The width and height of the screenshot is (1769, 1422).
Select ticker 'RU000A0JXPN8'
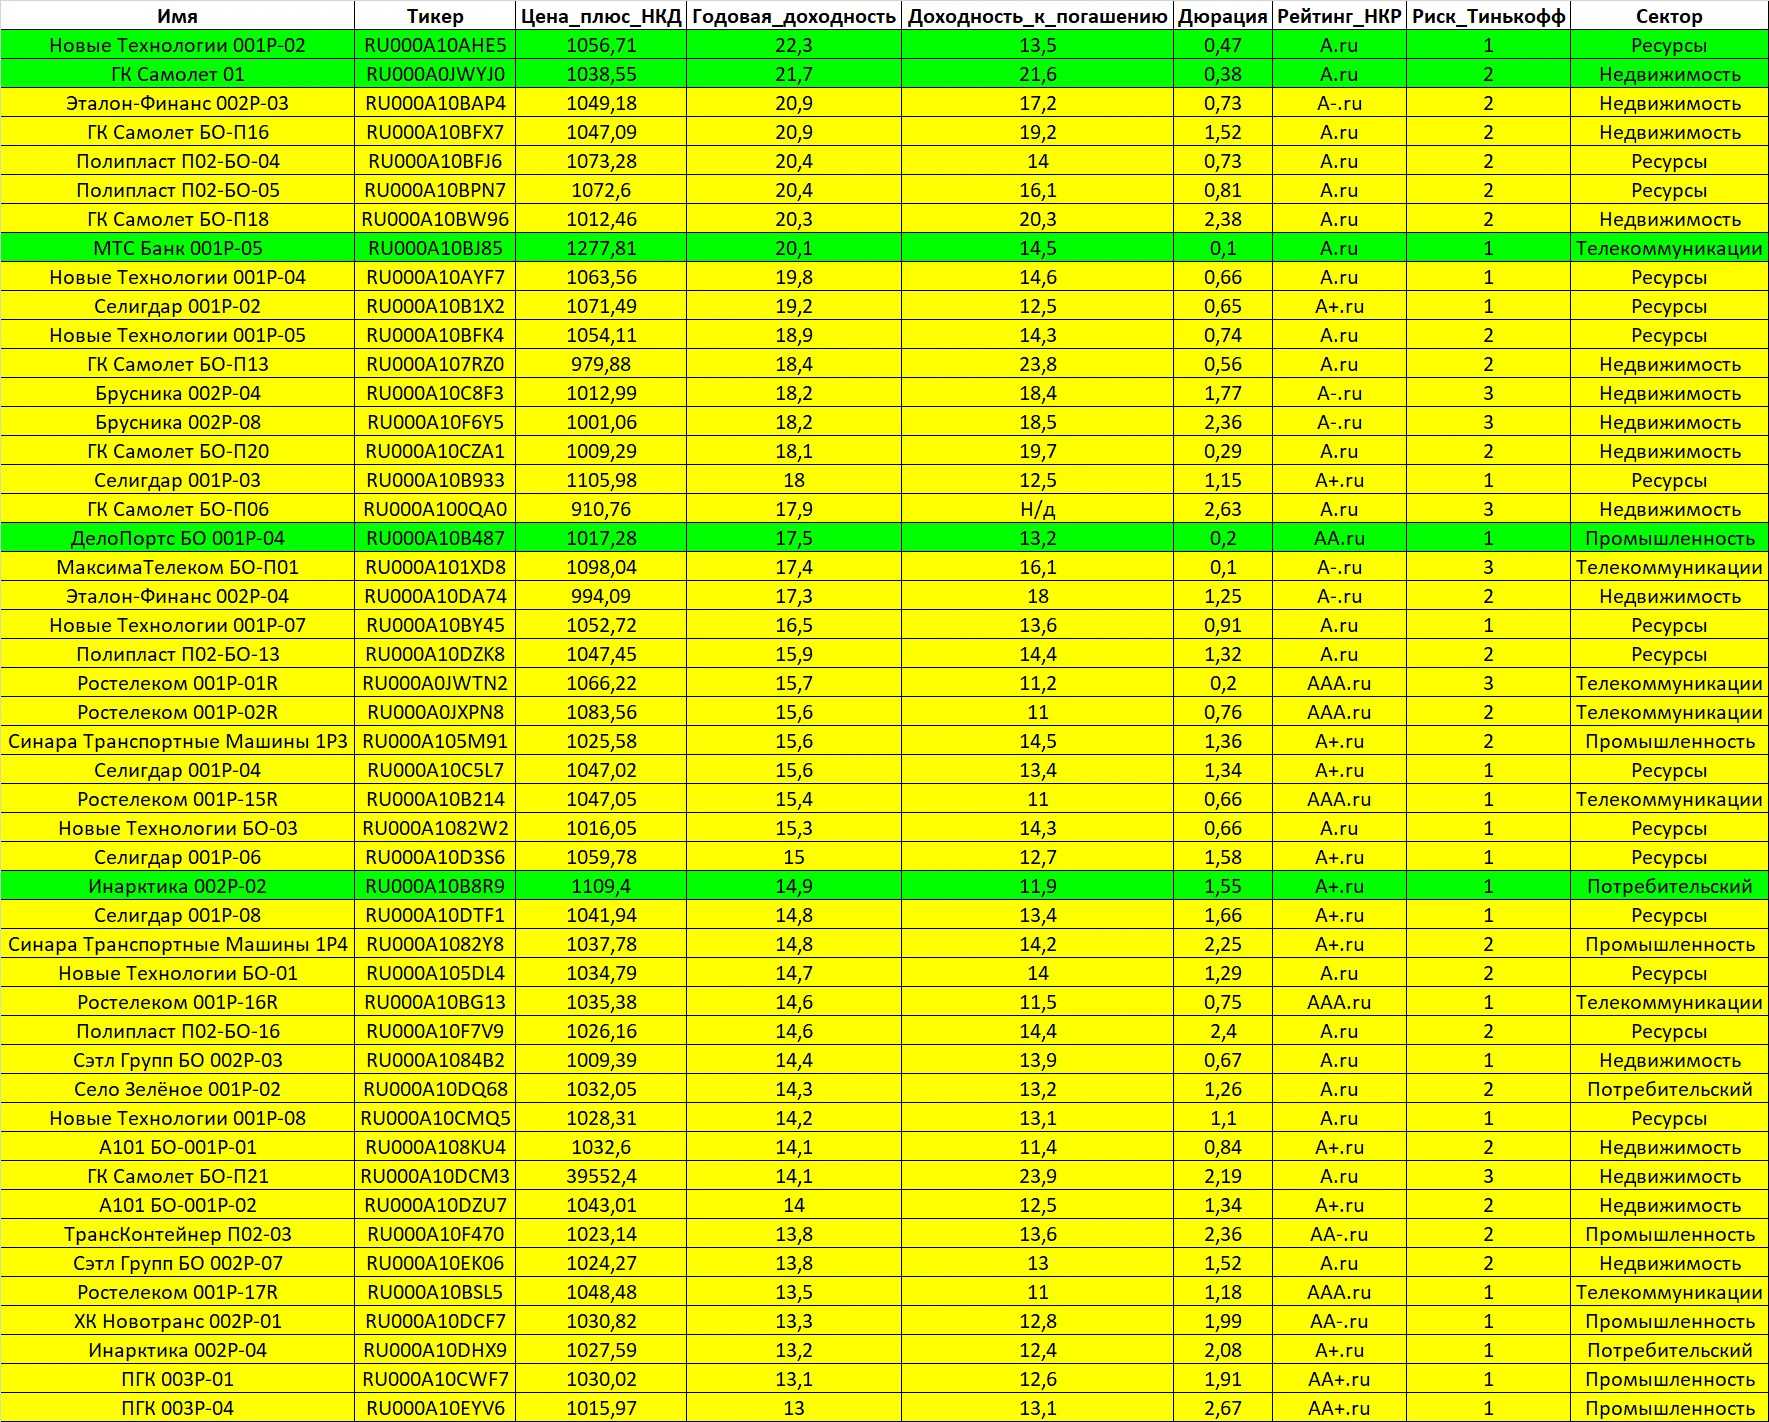436,712
